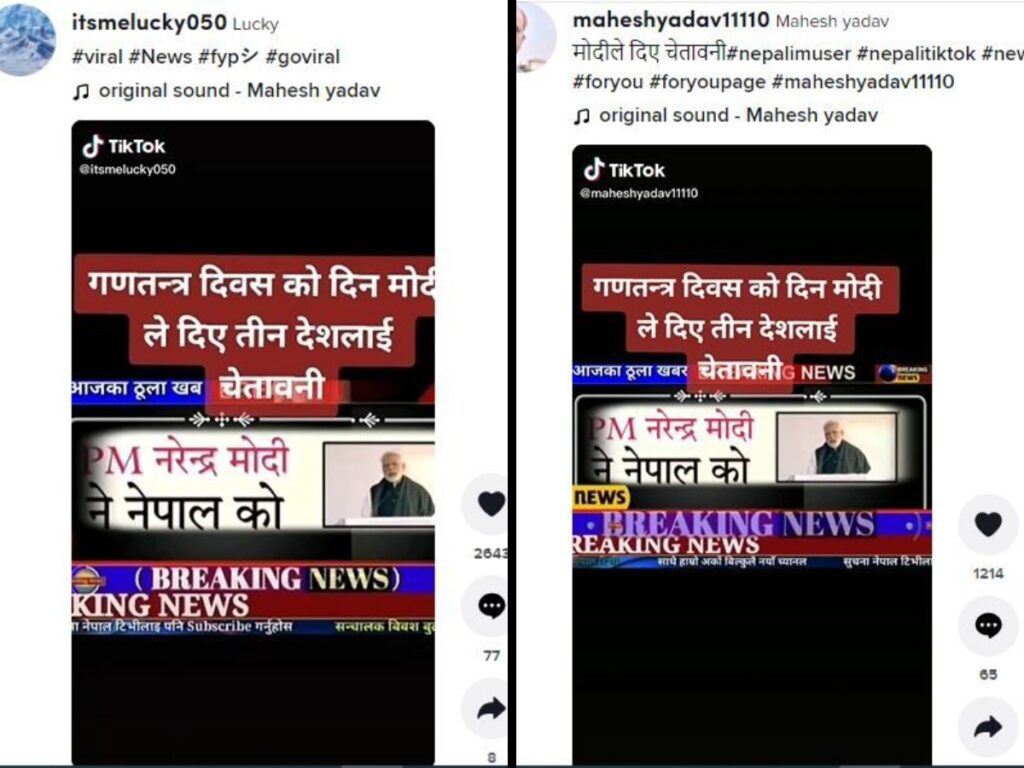Like the itsmelucky050 video via heart icon
1024x768 pixels.
tap(490, 504)
